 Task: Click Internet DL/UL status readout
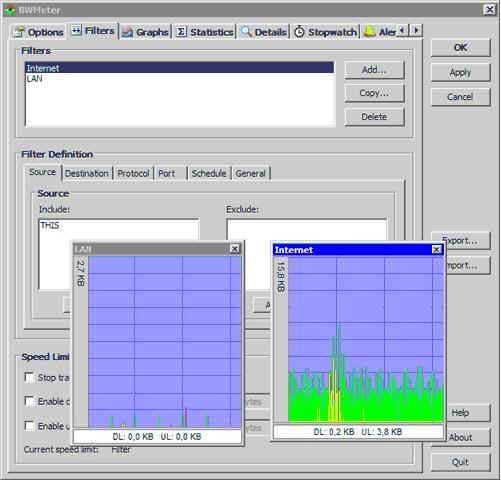[358, 432]
